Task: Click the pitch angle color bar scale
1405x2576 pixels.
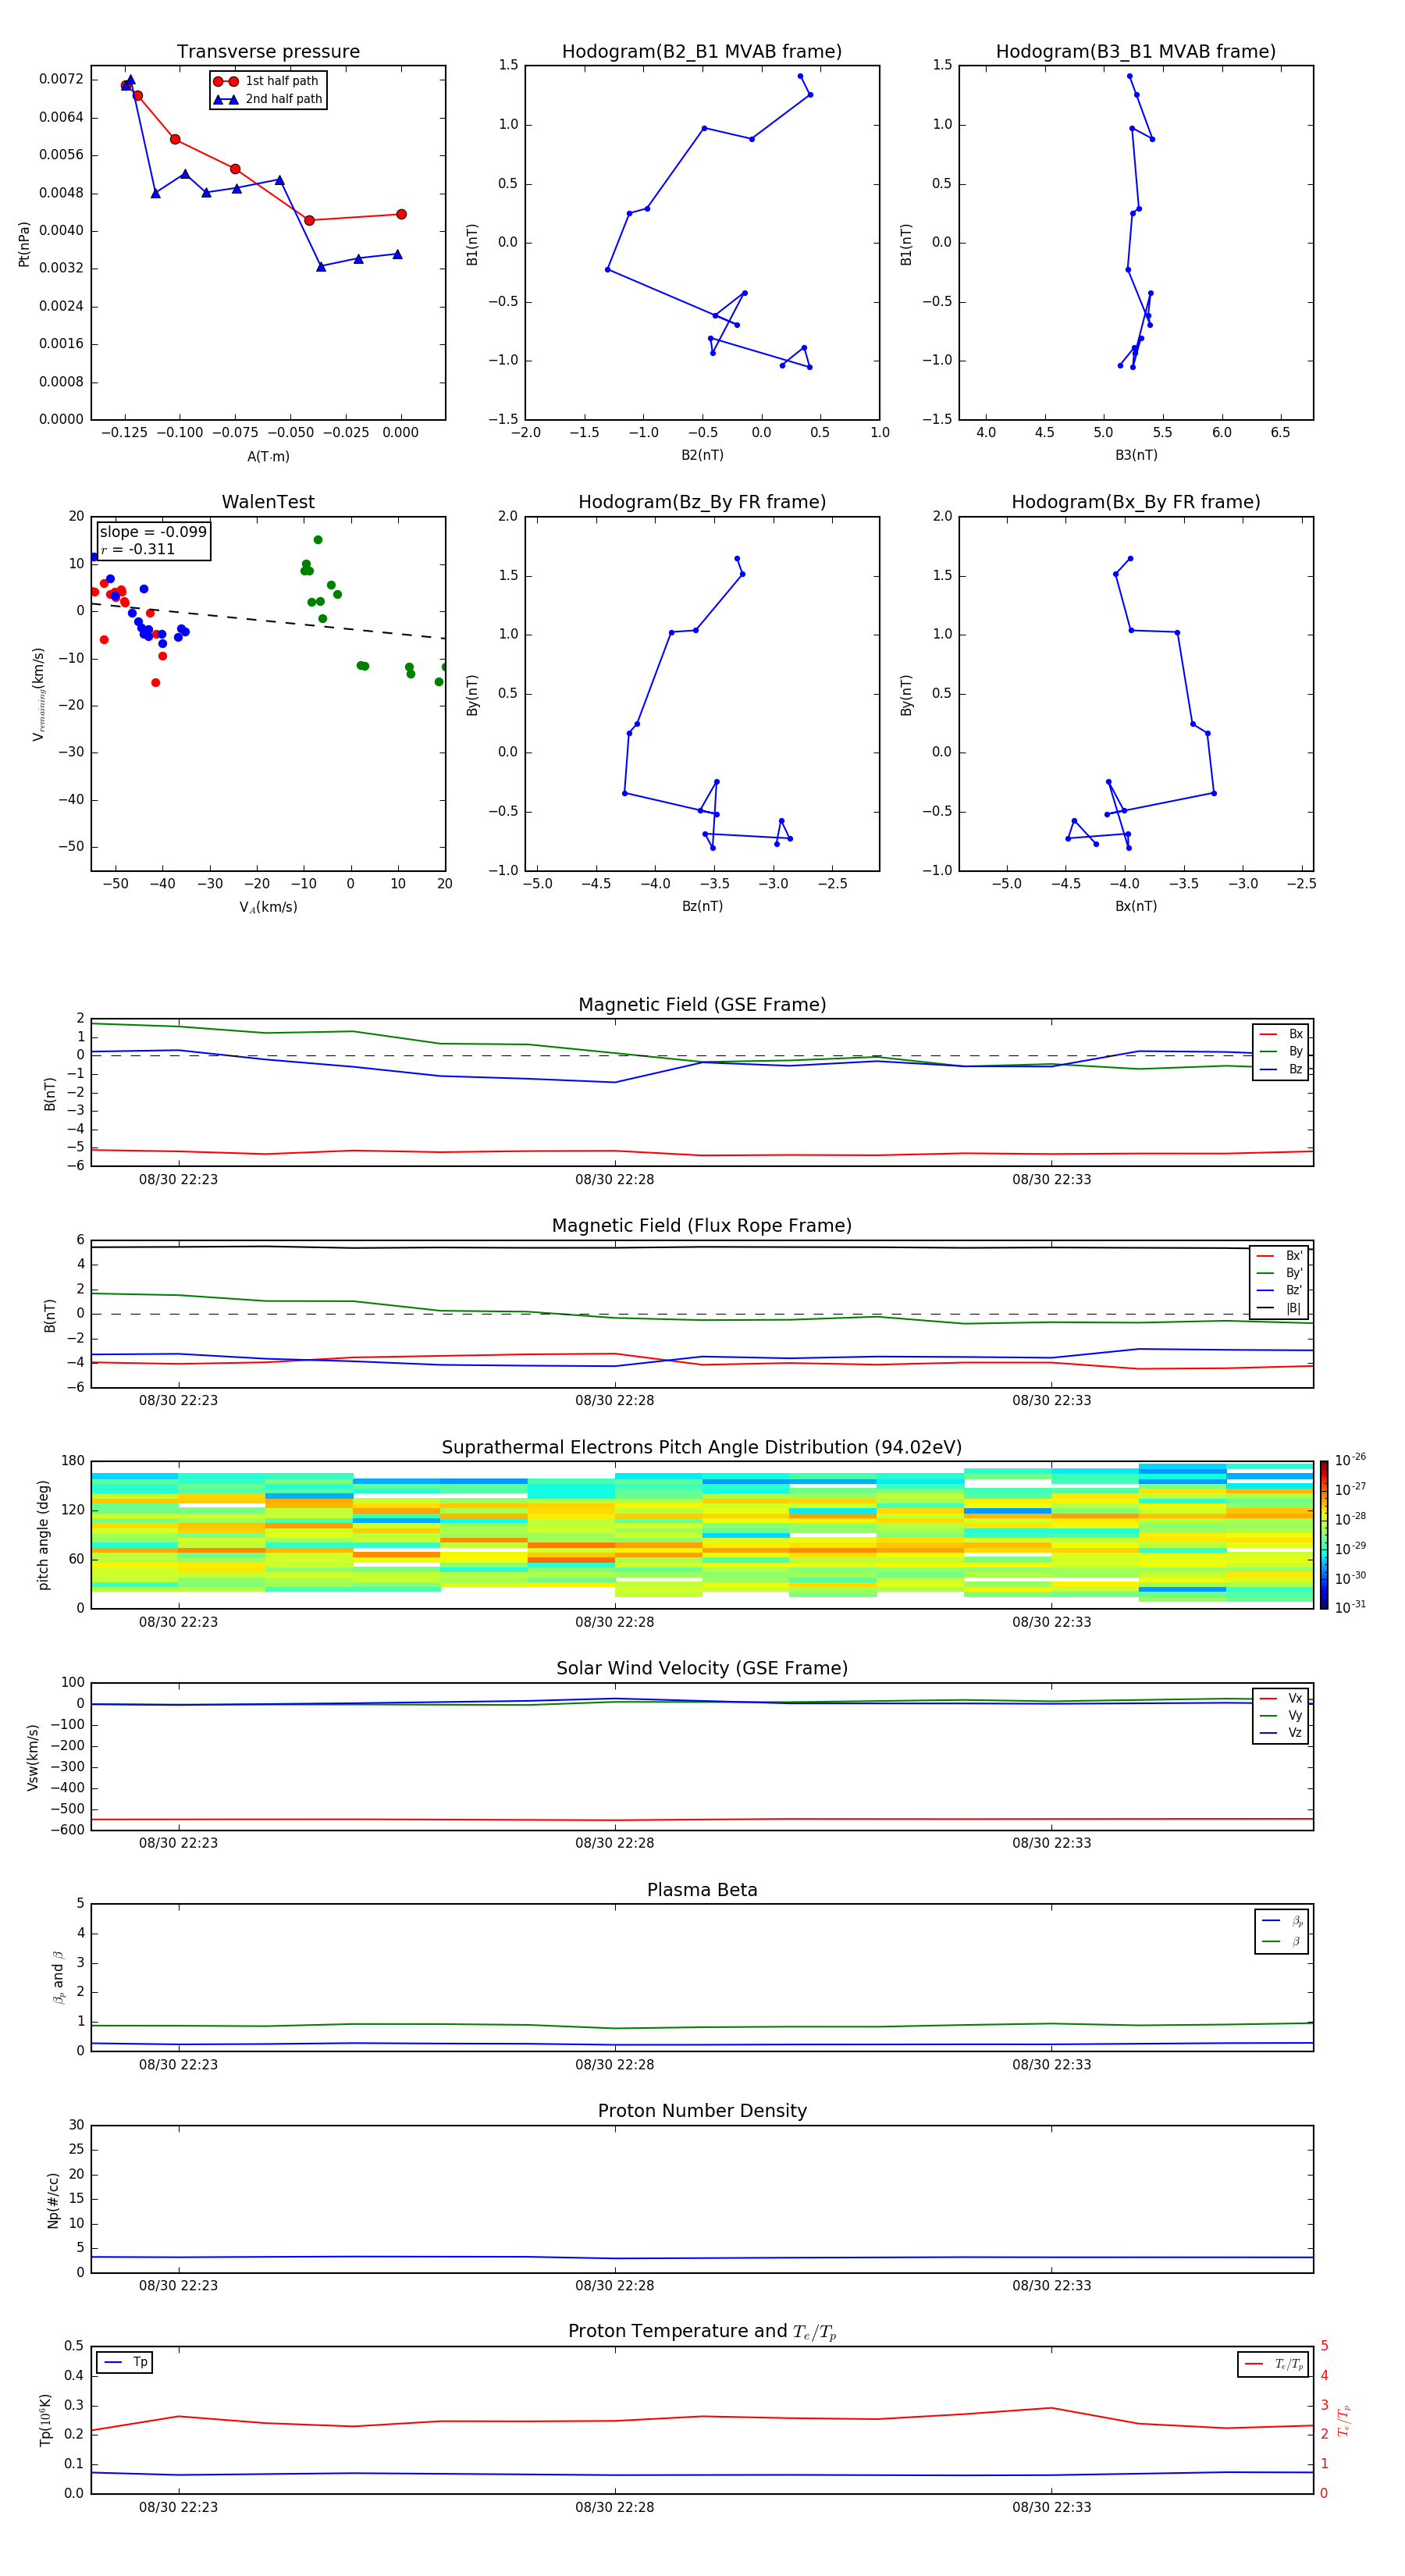Action: pyautogui.click(x=1323, y=1535)
